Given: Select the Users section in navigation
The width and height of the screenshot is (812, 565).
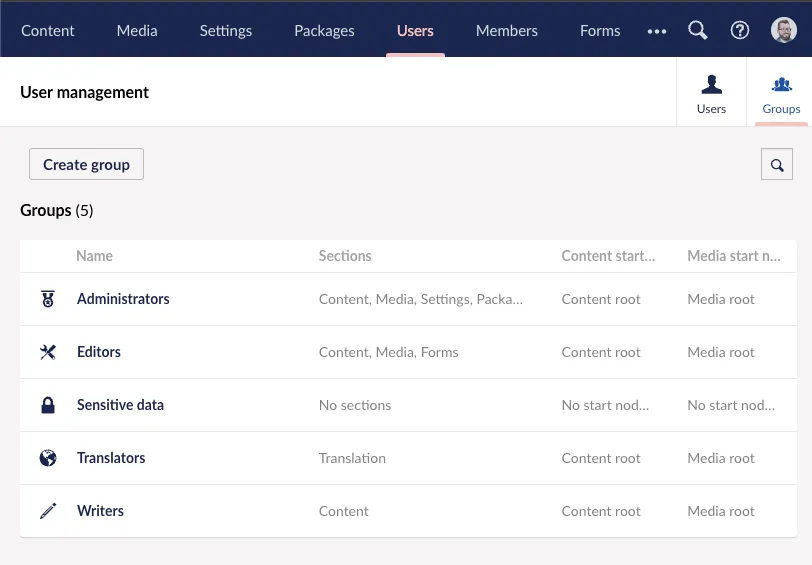Looking at the screenshot, I should click(x=415, y=31).
